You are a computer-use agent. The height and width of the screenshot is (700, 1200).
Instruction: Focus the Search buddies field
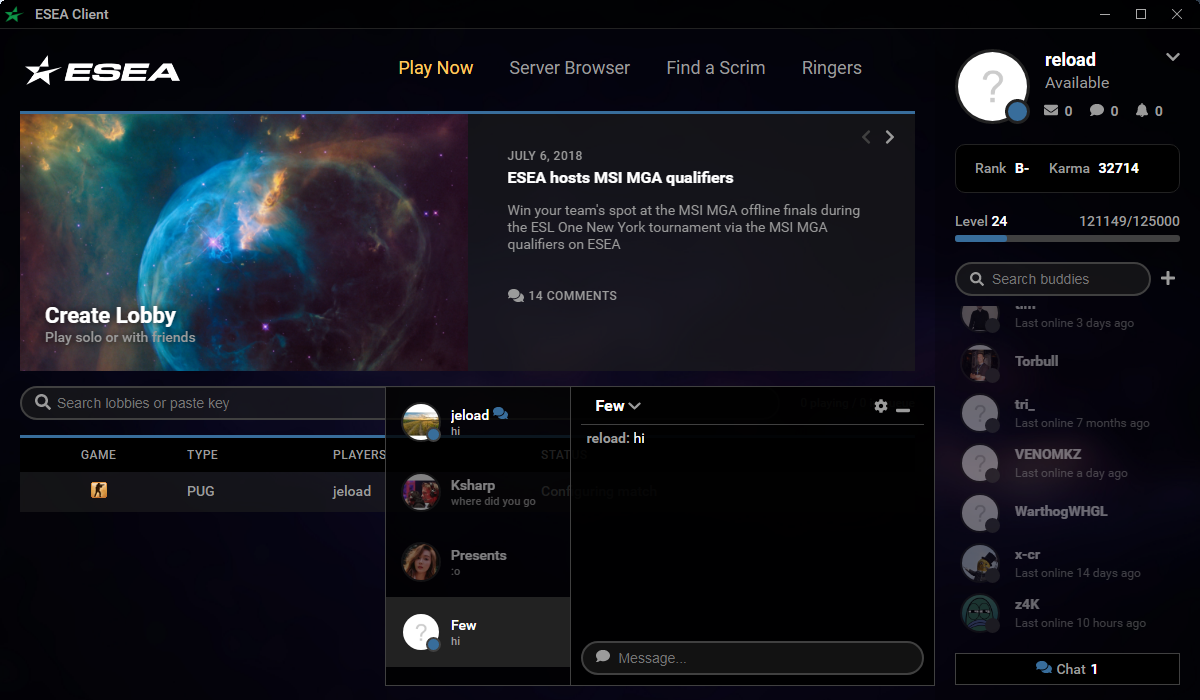pos(1053,279)
